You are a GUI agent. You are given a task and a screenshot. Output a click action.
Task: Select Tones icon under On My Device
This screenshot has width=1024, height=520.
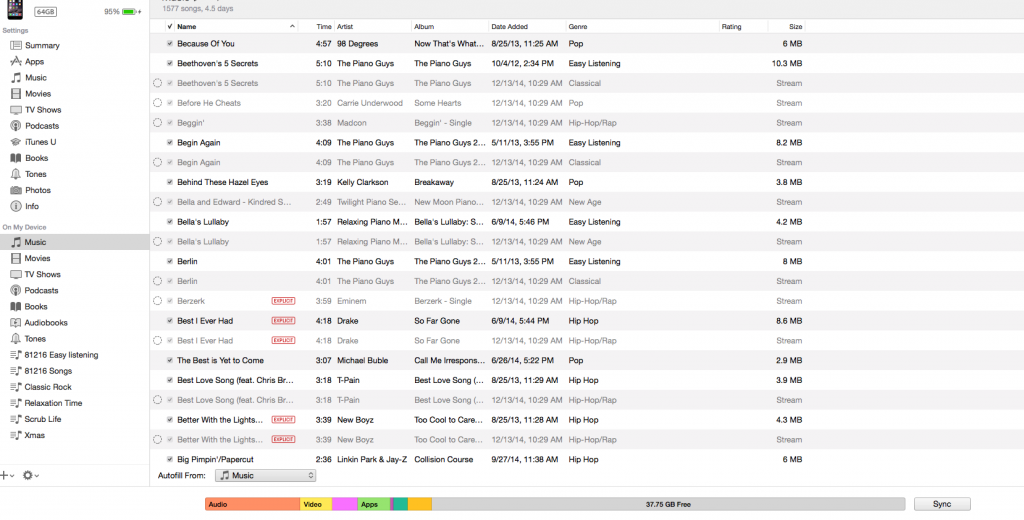coord(16,339)
